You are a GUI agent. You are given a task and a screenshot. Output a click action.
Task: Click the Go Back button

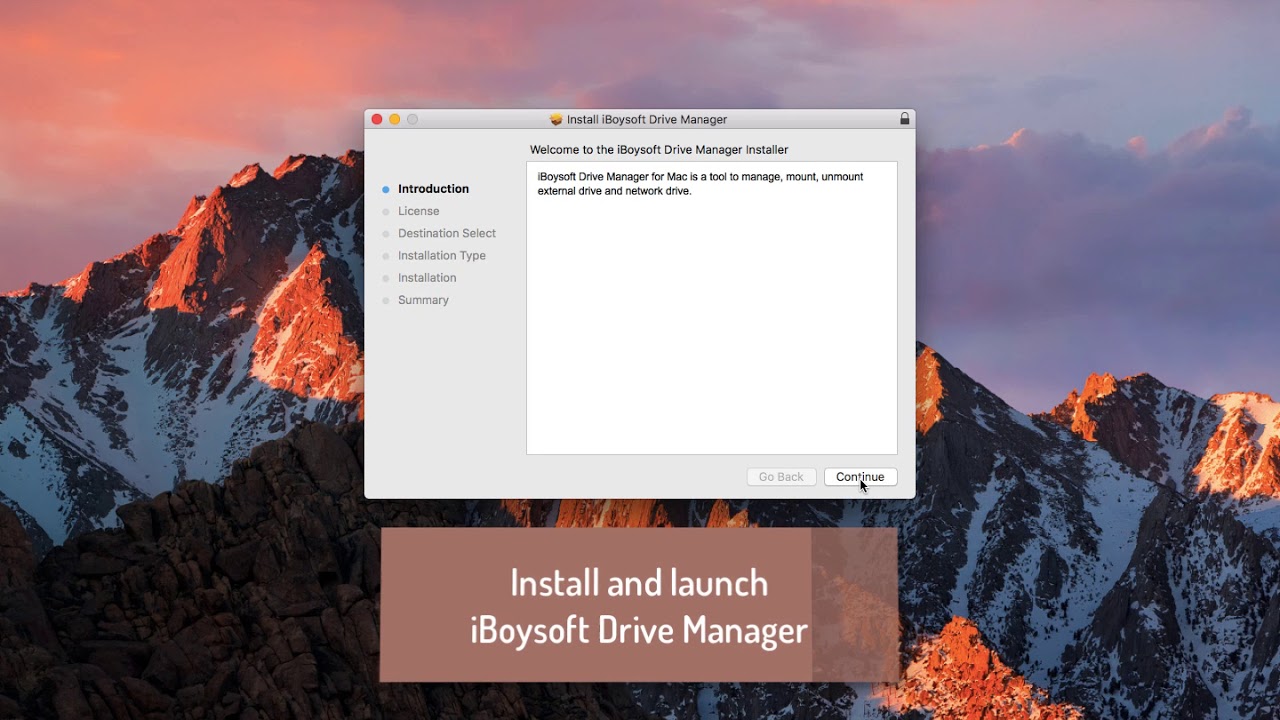pos(781,477)
